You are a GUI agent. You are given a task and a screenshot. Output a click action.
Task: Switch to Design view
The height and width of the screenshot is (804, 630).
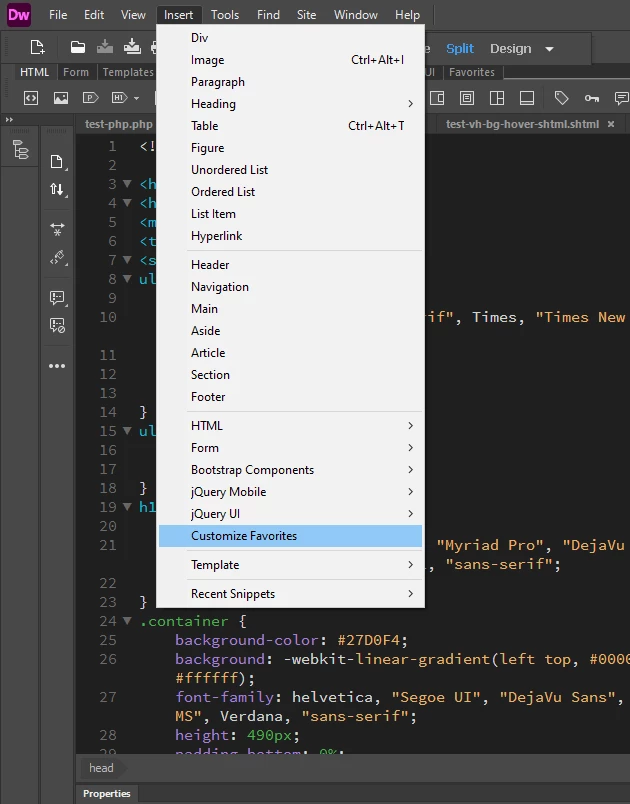point(511,49)
